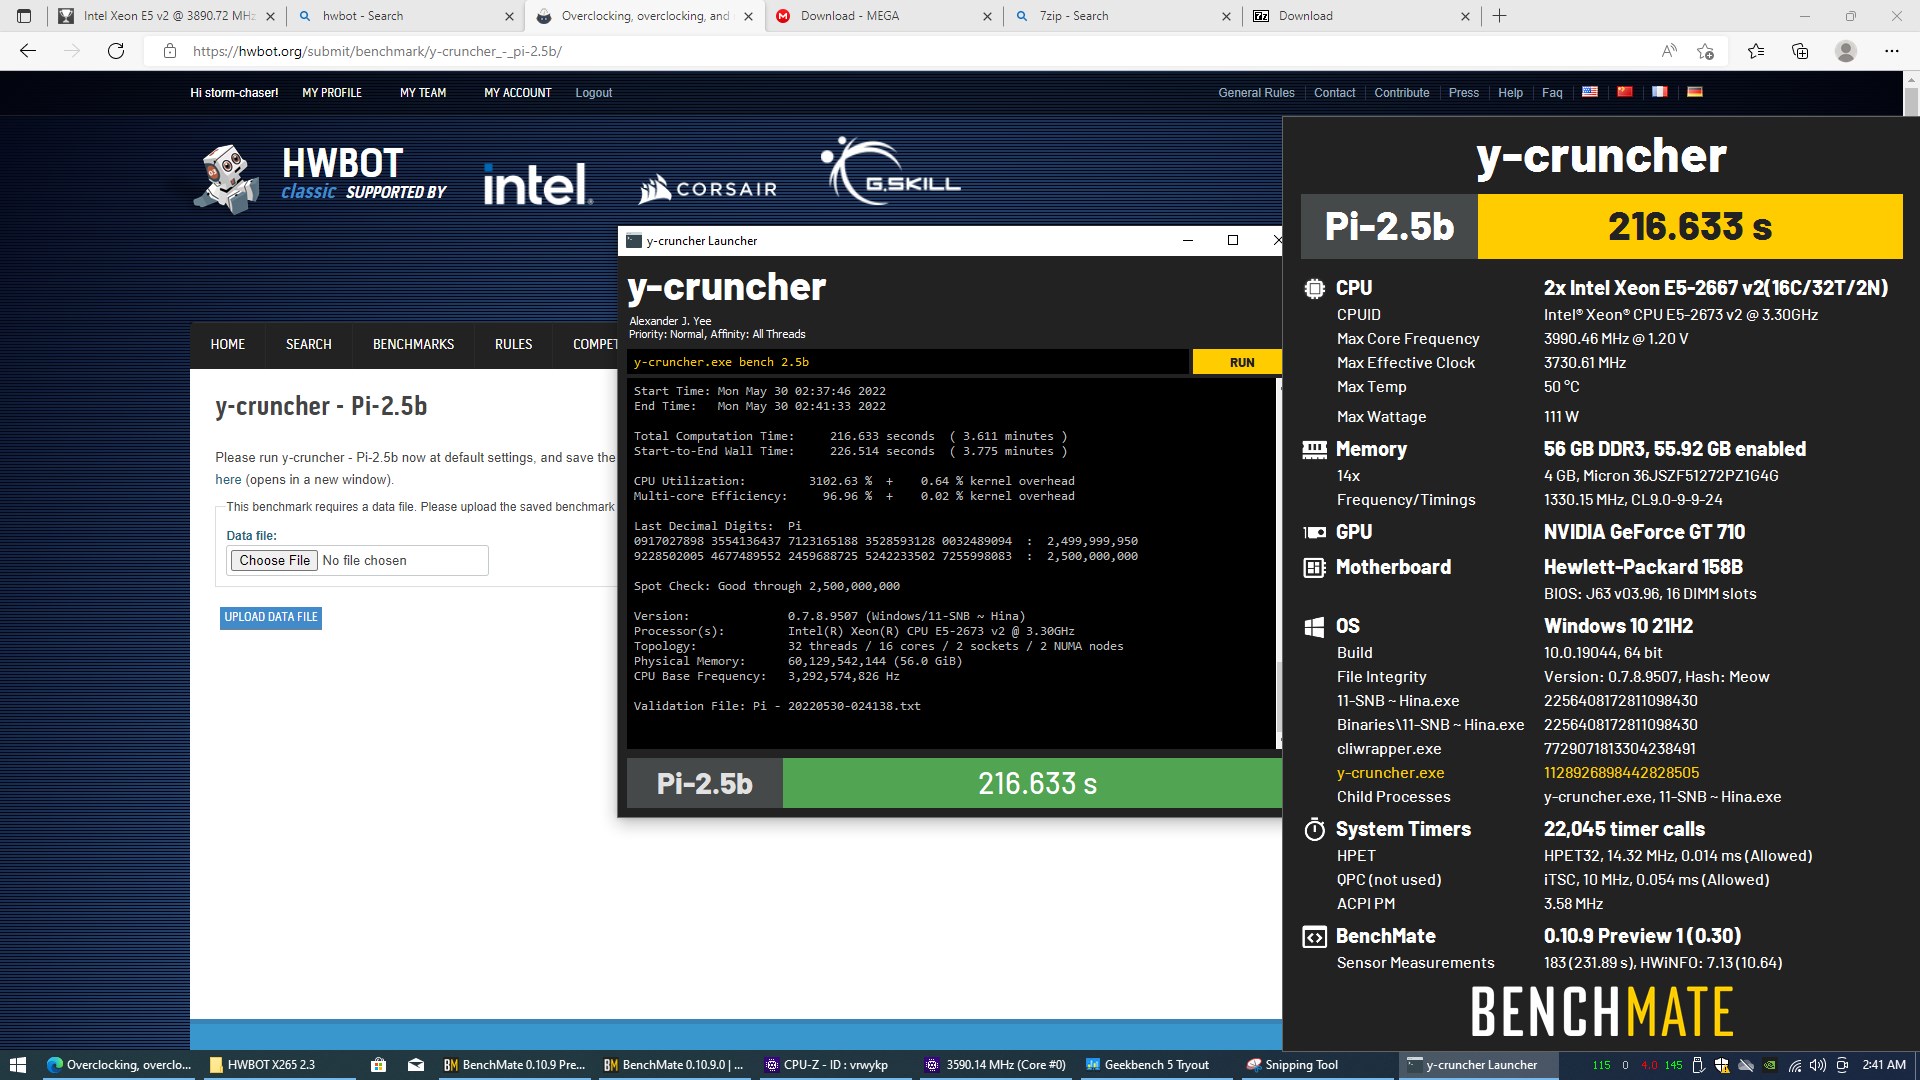Click the green 216.633 s result bar
The height and width of the screenshot is (1080, 1920).
(1032, 784)
